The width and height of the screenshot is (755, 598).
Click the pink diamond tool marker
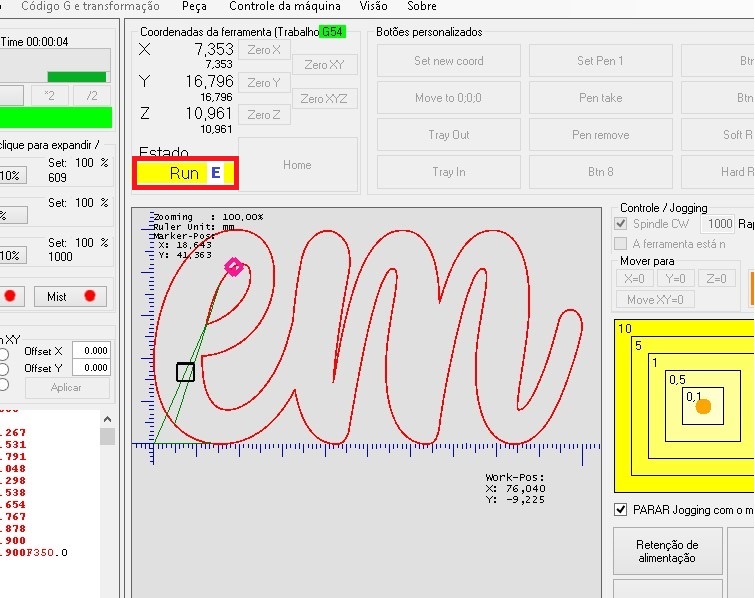click(234, 267)
